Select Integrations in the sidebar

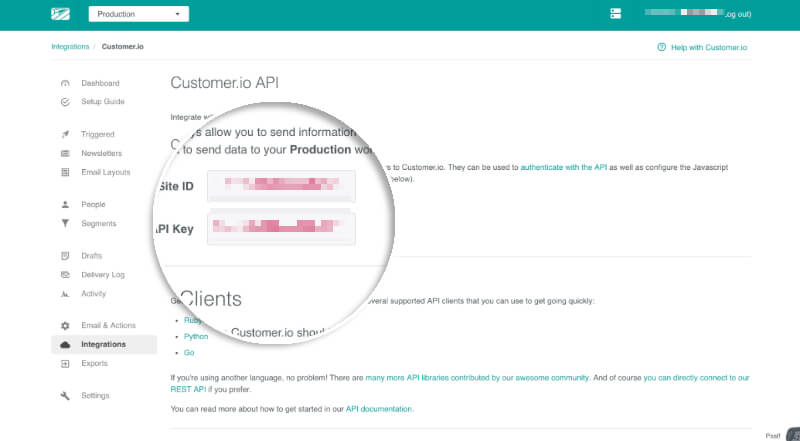pos(103,345)
